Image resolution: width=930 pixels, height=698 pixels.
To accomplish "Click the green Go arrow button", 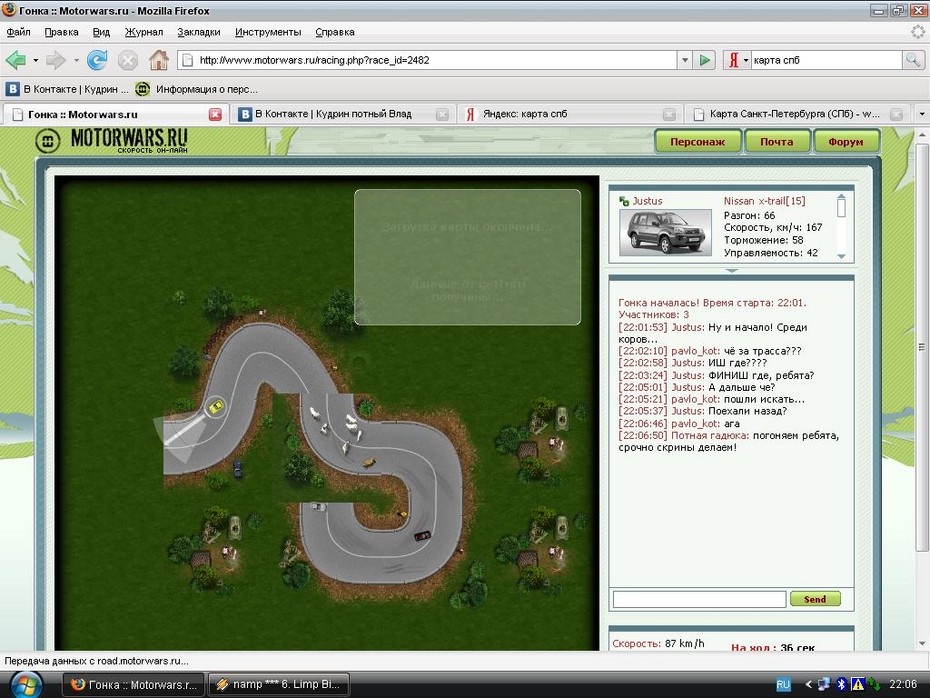I will 705,60.
